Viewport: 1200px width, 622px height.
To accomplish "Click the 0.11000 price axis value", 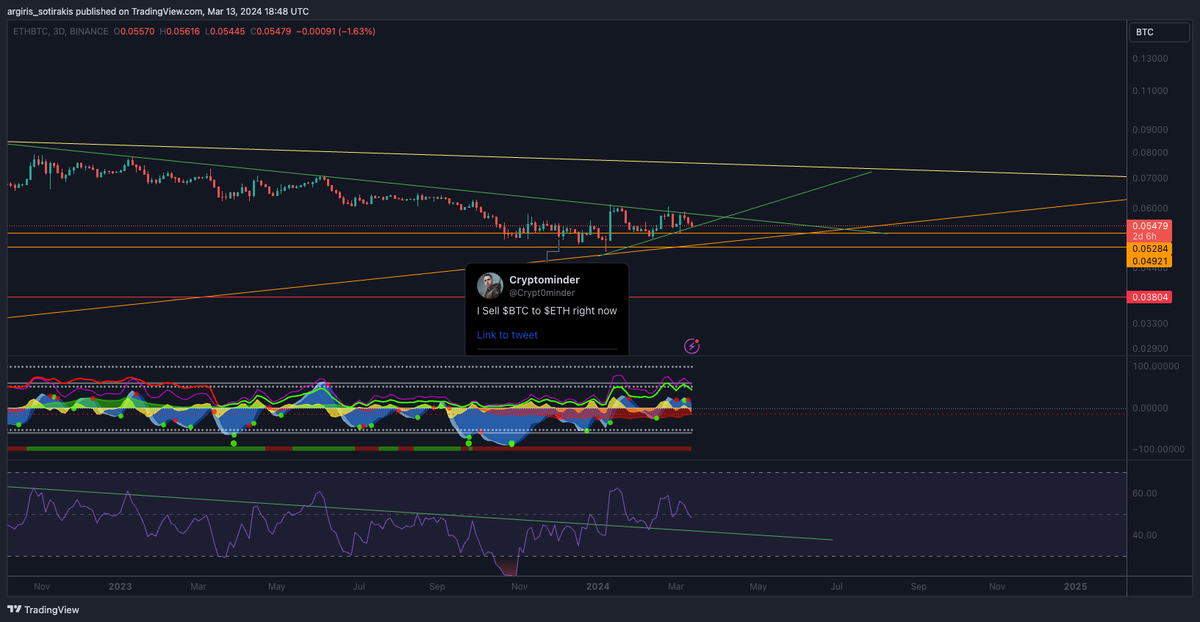I will [x=1148, y=91].
